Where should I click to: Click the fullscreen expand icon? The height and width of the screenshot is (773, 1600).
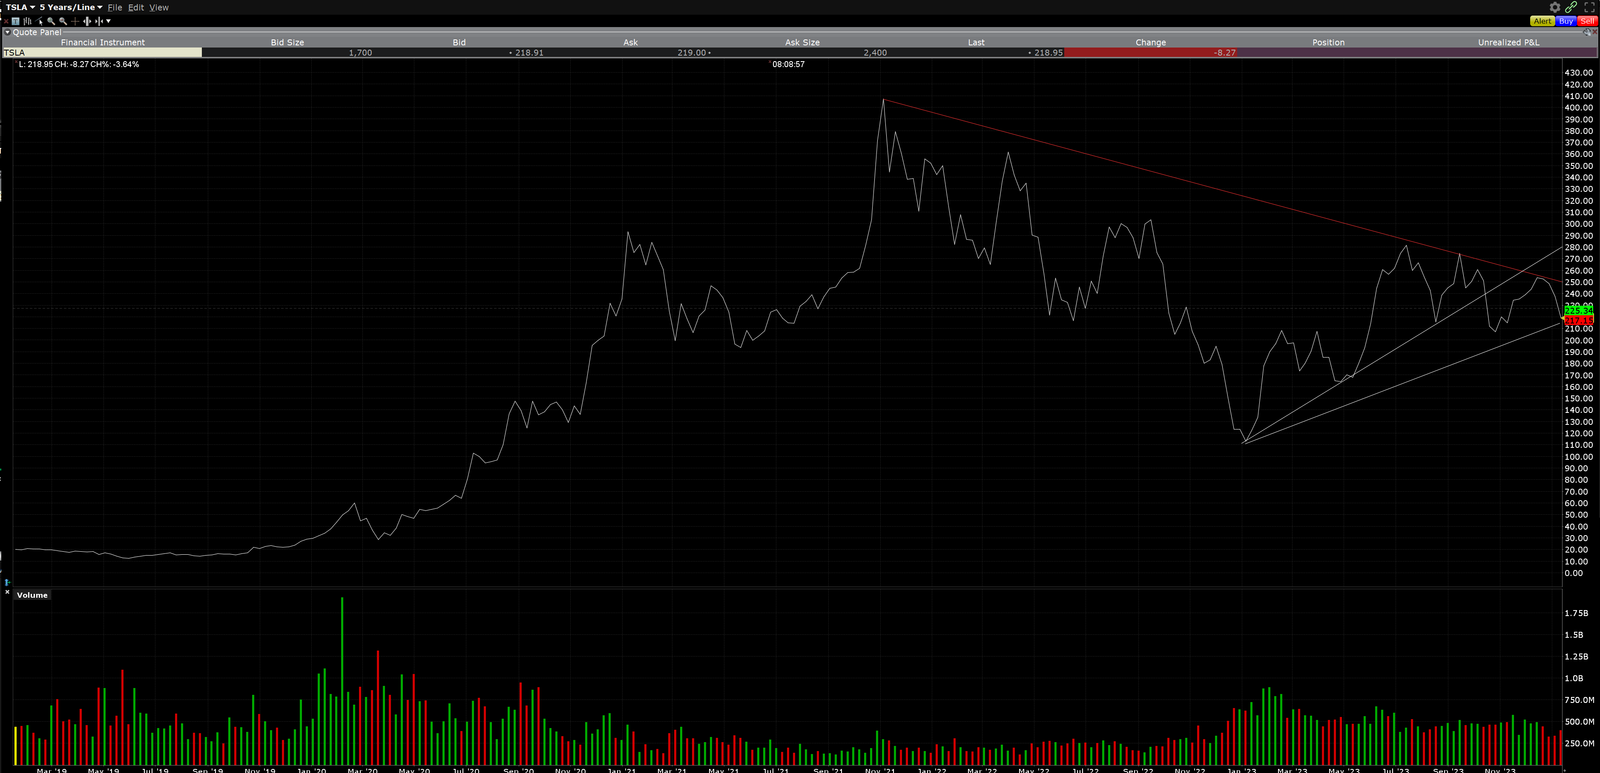pos(1589,7)
